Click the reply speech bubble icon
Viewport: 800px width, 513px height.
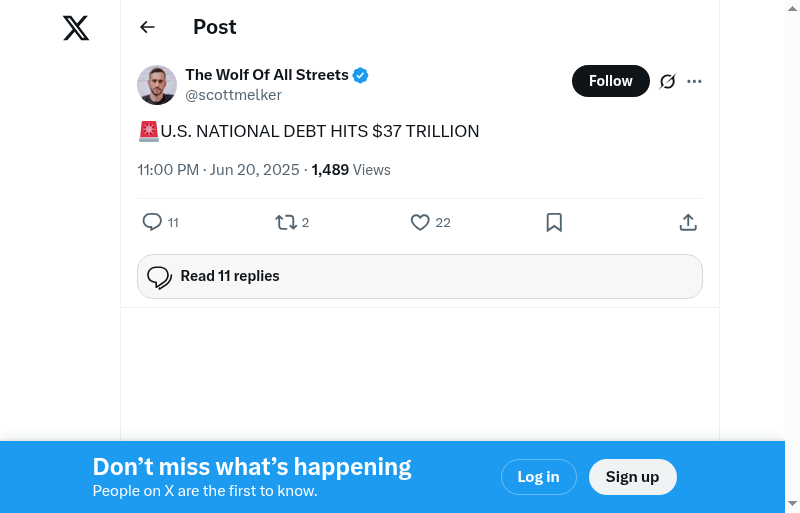click(x=152, y=222)
